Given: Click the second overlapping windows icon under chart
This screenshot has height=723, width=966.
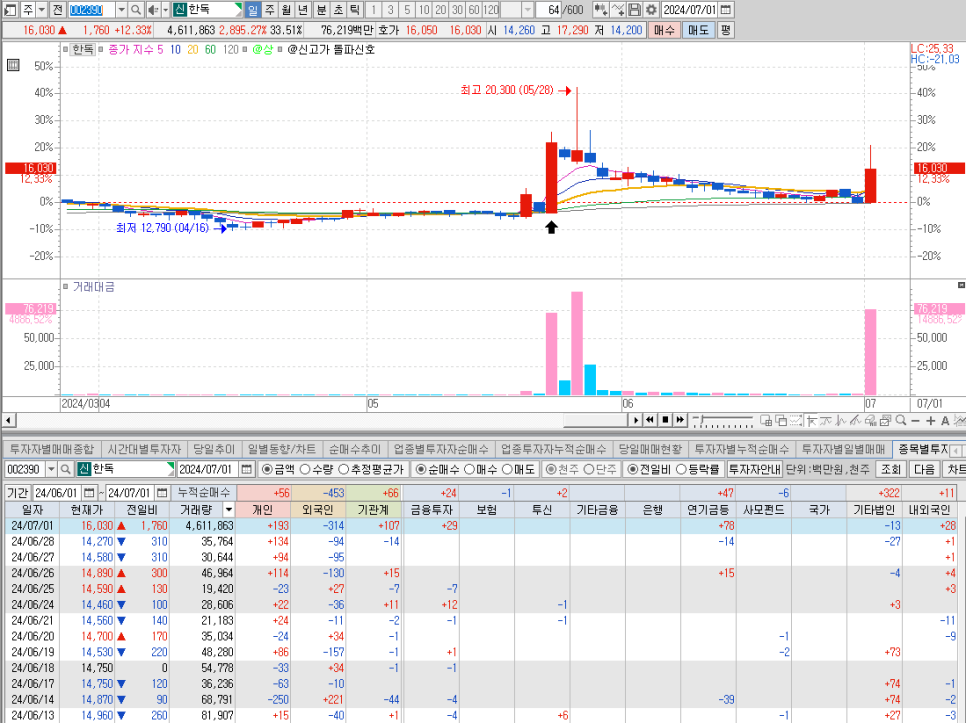Looking at the screenshot, I should [x=781, y=421].
